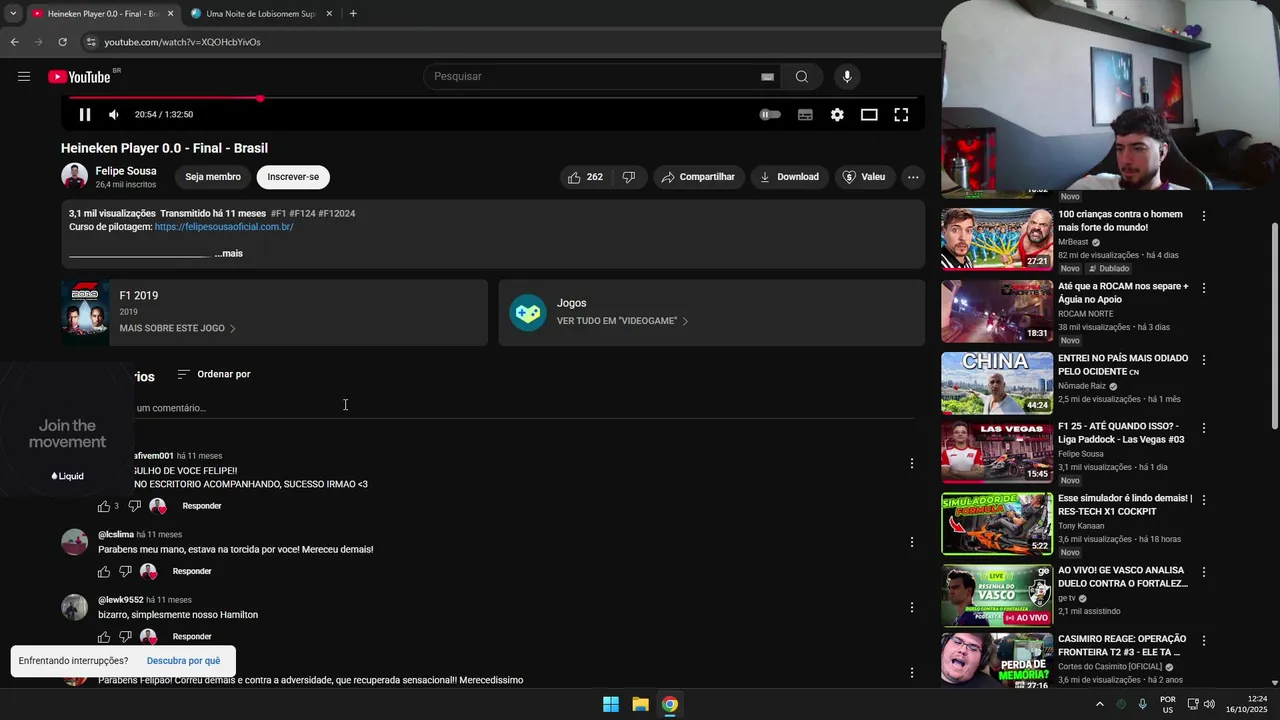Open a new browser tab
1280x720 pixels.
[x=353, y=14]
